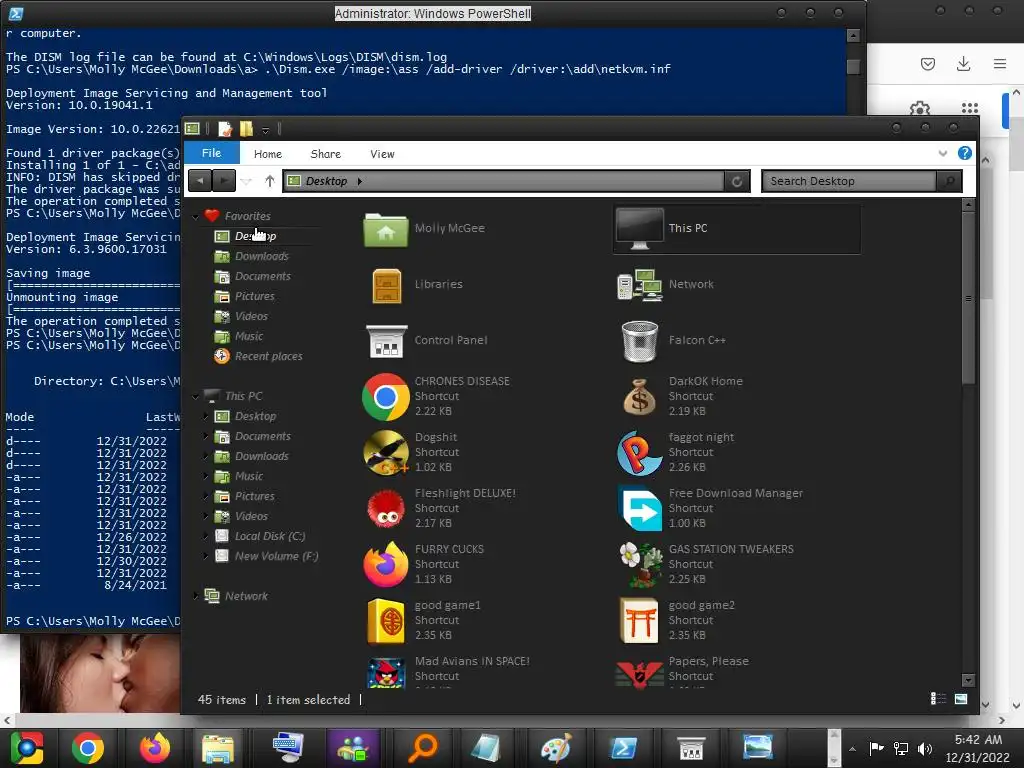Open the File menu tab
The image size is (1024, 768).
tap(211, 153)
